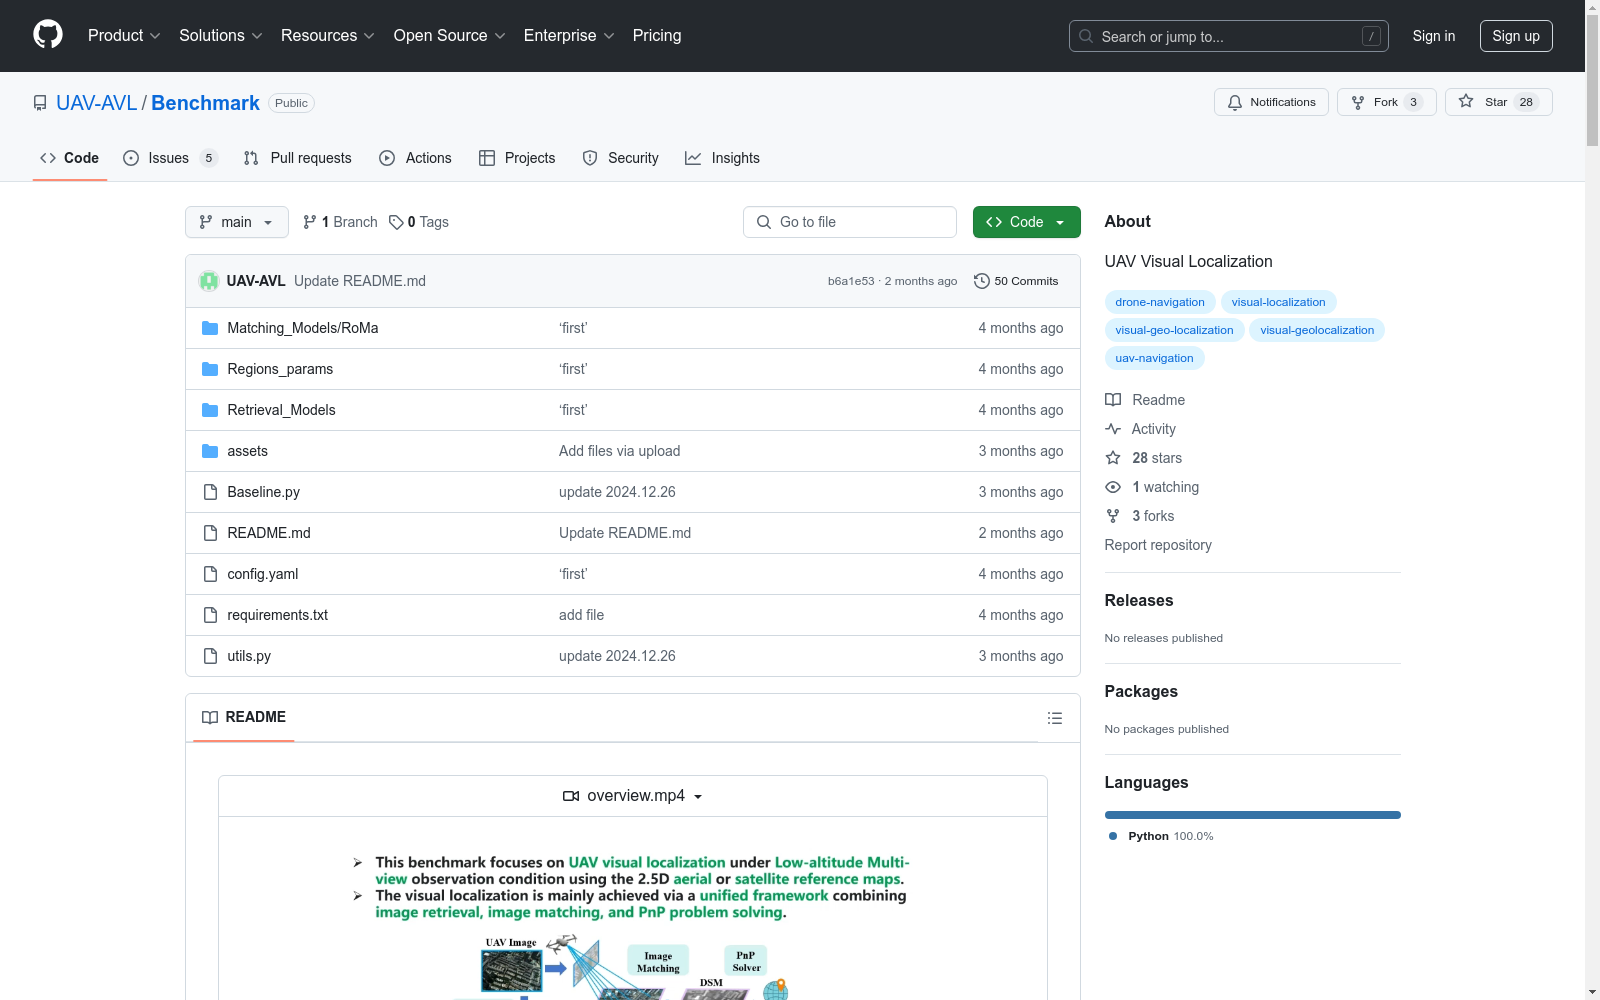Open the README outline icon
The width and height of the screenshot is (1600, 1000).
(1055, 718)
